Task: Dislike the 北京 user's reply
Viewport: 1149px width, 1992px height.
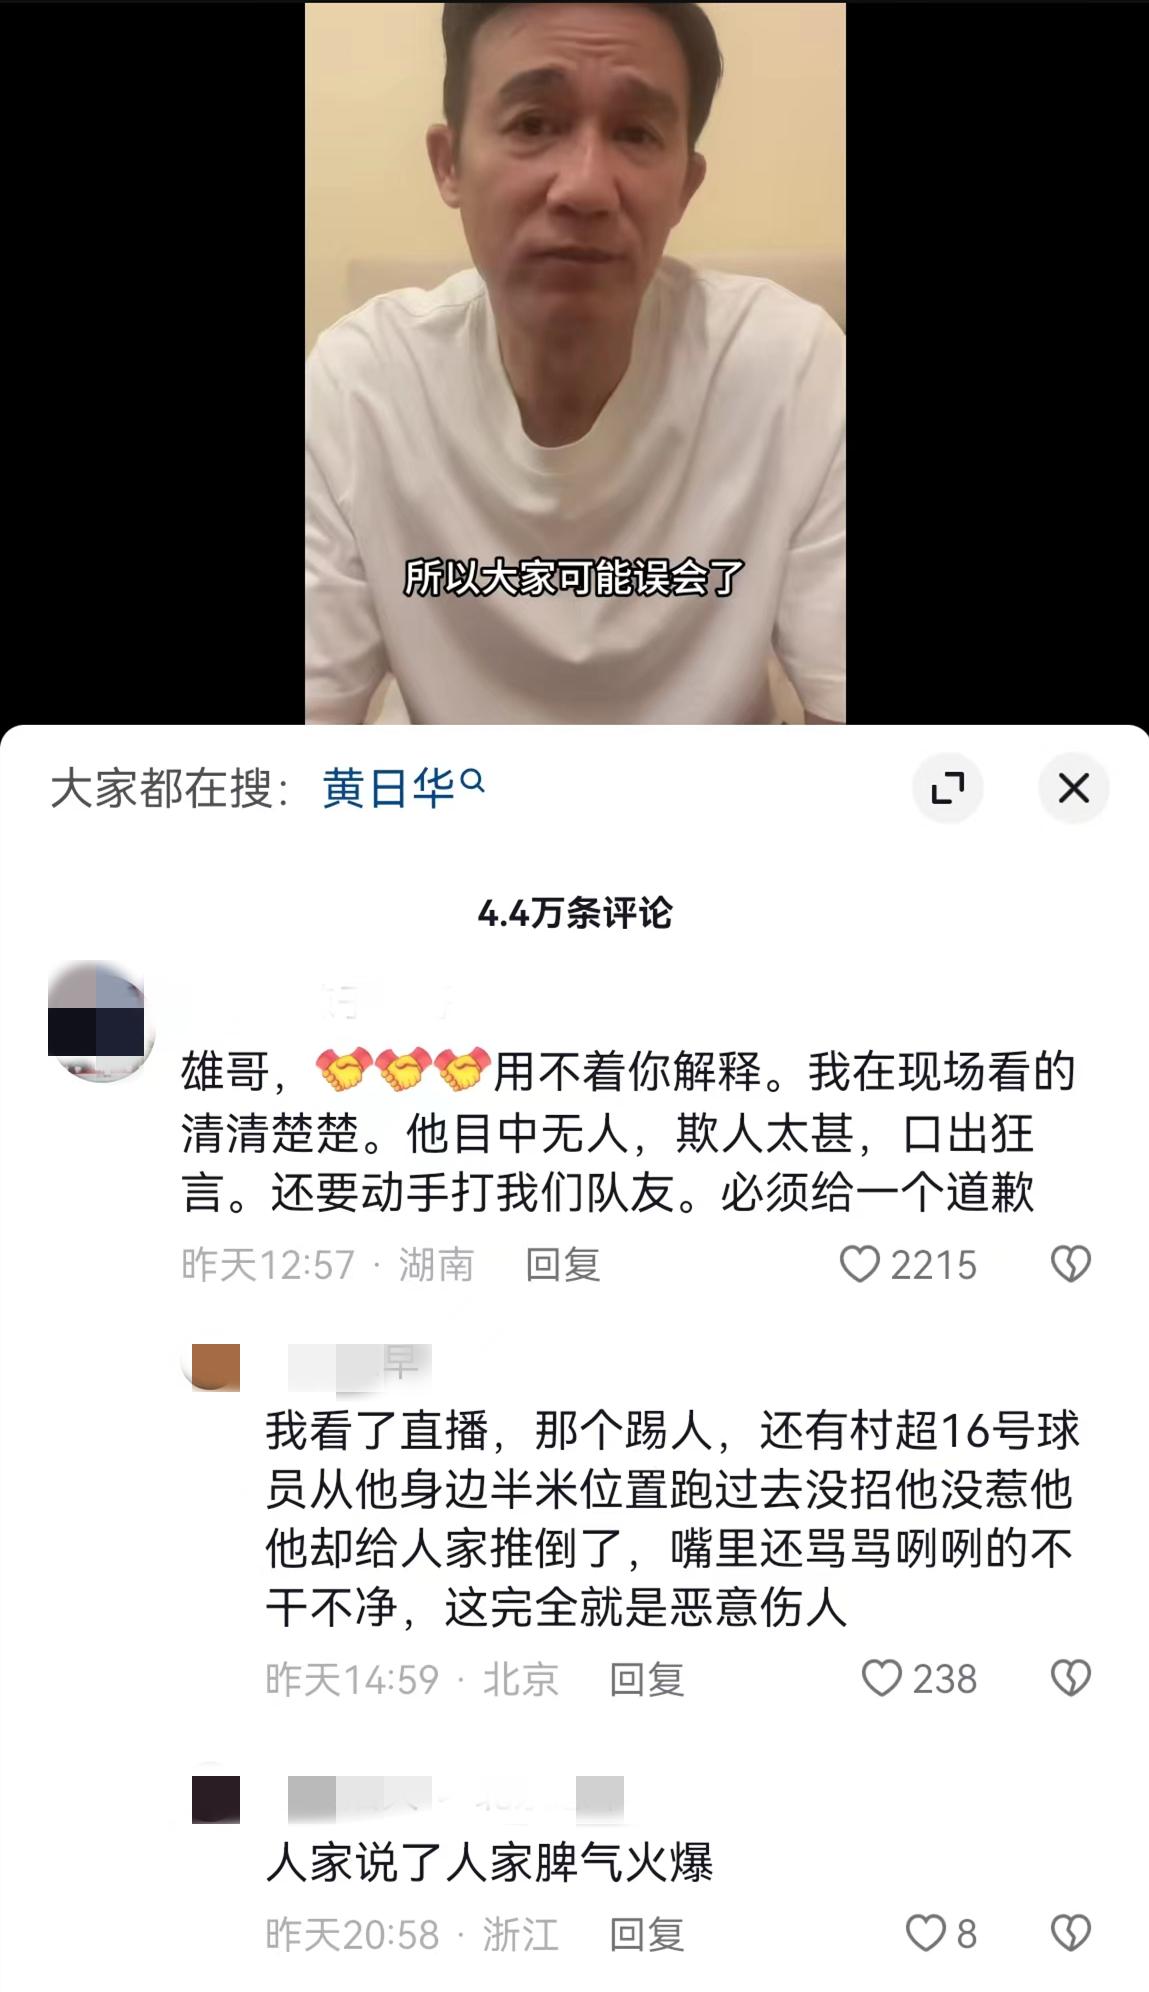Action: point(1070,1678)
